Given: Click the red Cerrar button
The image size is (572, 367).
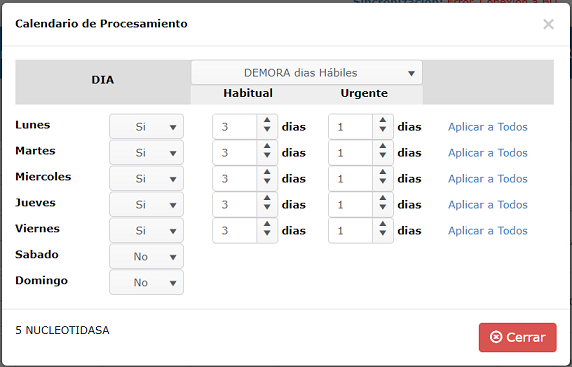Looking at the screenshot, I should click(518, 337).
